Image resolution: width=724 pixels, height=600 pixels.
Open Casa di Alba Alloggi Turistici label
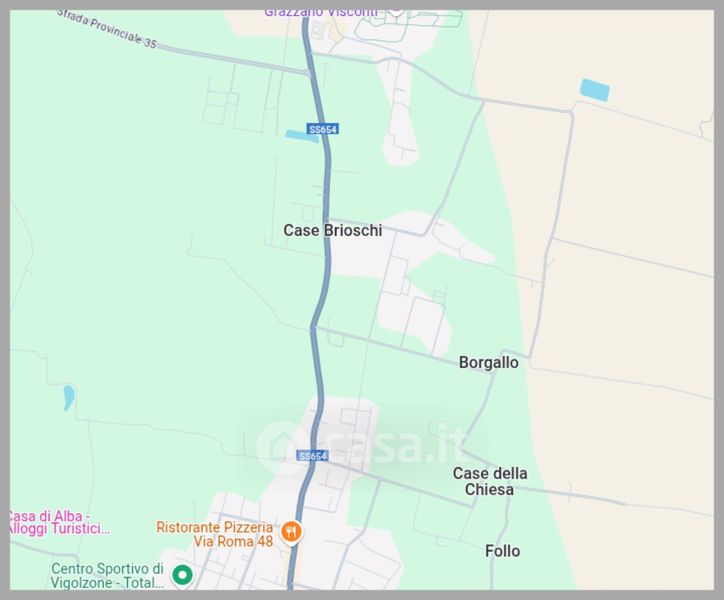click(x=59, y=522)
